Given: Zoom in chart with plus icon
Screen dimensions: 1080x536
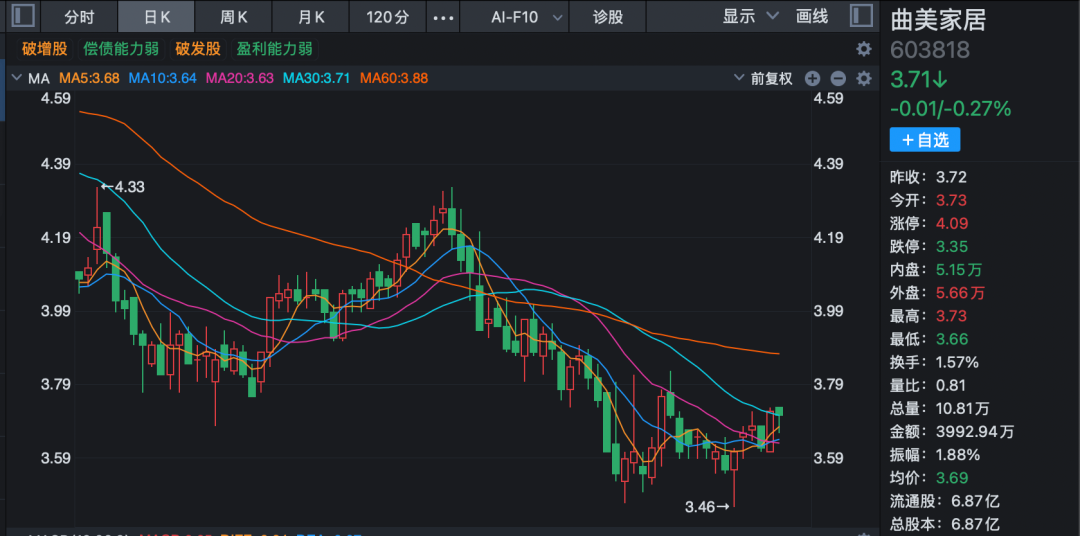Looking at the screenshot, I should 812,78.
